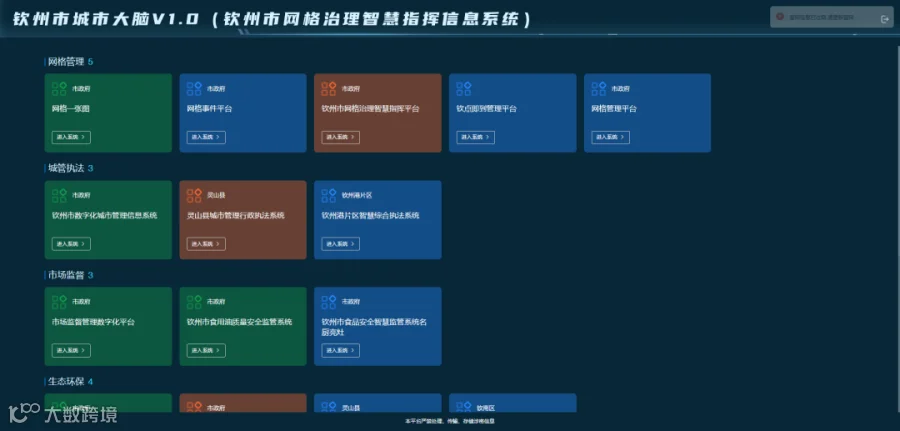Image resolution: width=900 pixels, height=431 pixels.
Task: Click 进入系统 under 网格管理平台
Action: pos(610,137)
